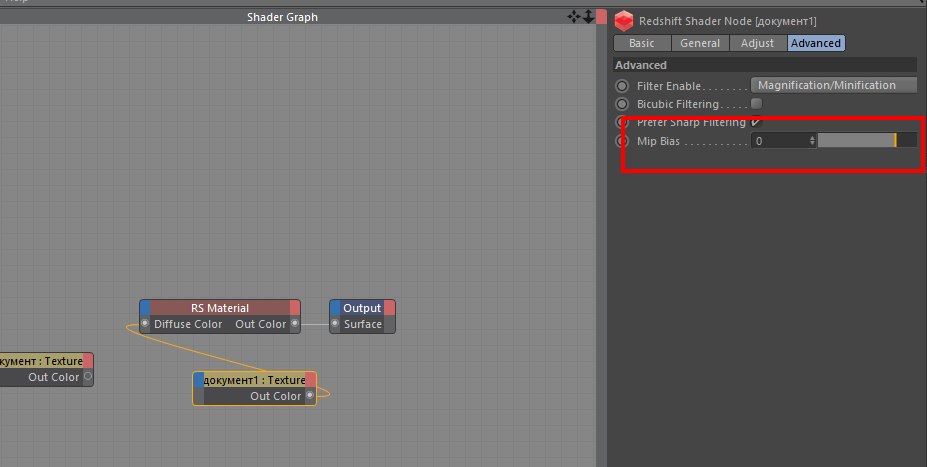This screenshot has height=467, width=927.
Task: Click the Mip Bias slider bar
Action: [x=867, y=141]
